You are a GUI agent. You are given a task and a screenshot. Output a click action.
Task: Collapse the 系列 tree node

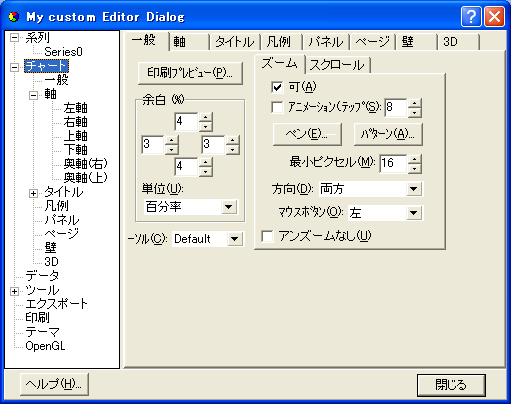click(x=14, y=37)
